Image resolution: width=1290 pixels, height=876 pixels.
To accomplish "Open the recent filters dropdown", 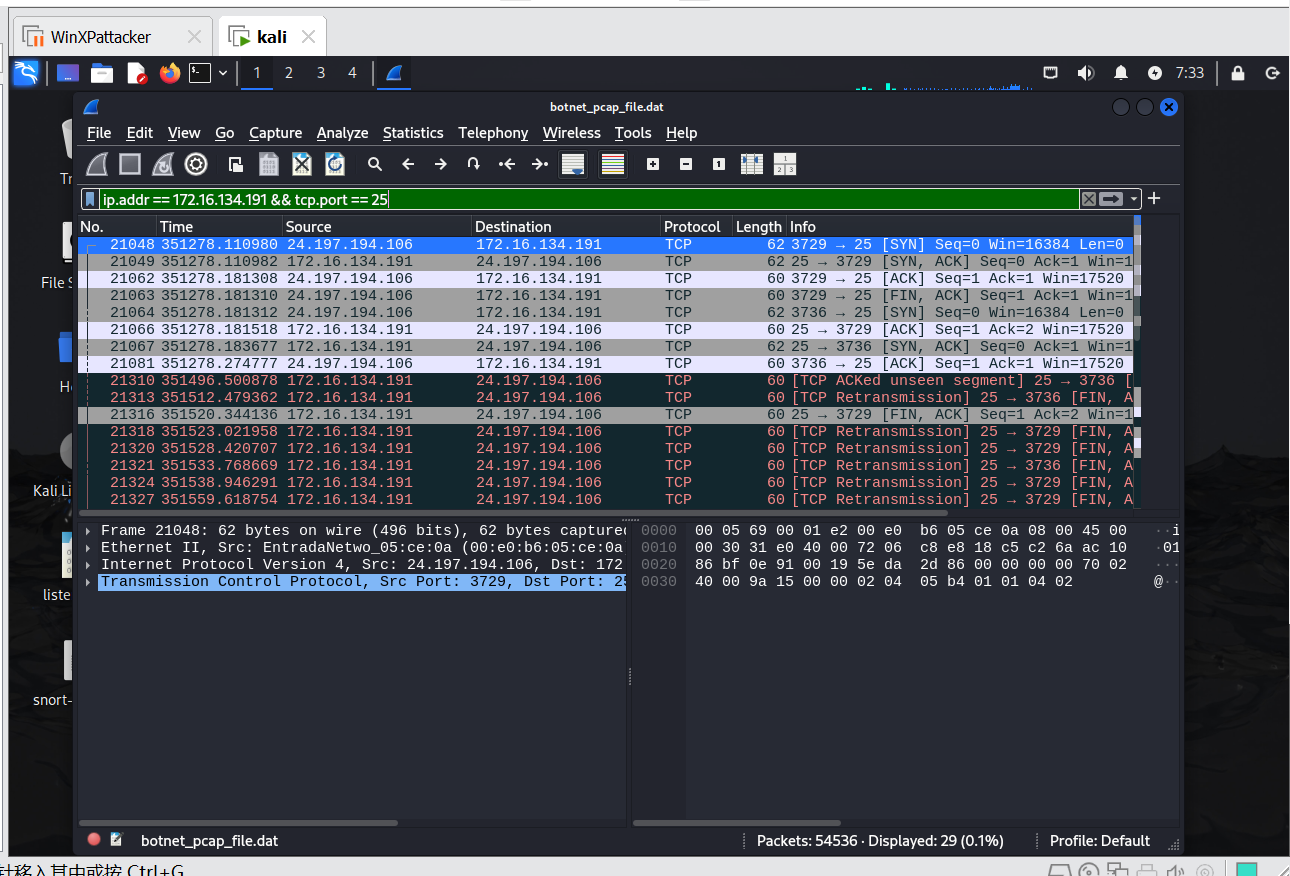I will point(1134,199).
